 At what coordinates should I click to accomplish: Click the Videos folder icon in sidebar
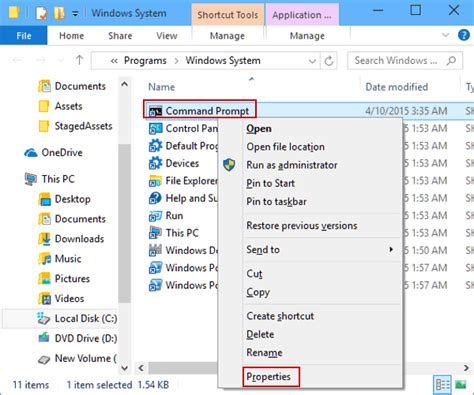click(44, 299)
